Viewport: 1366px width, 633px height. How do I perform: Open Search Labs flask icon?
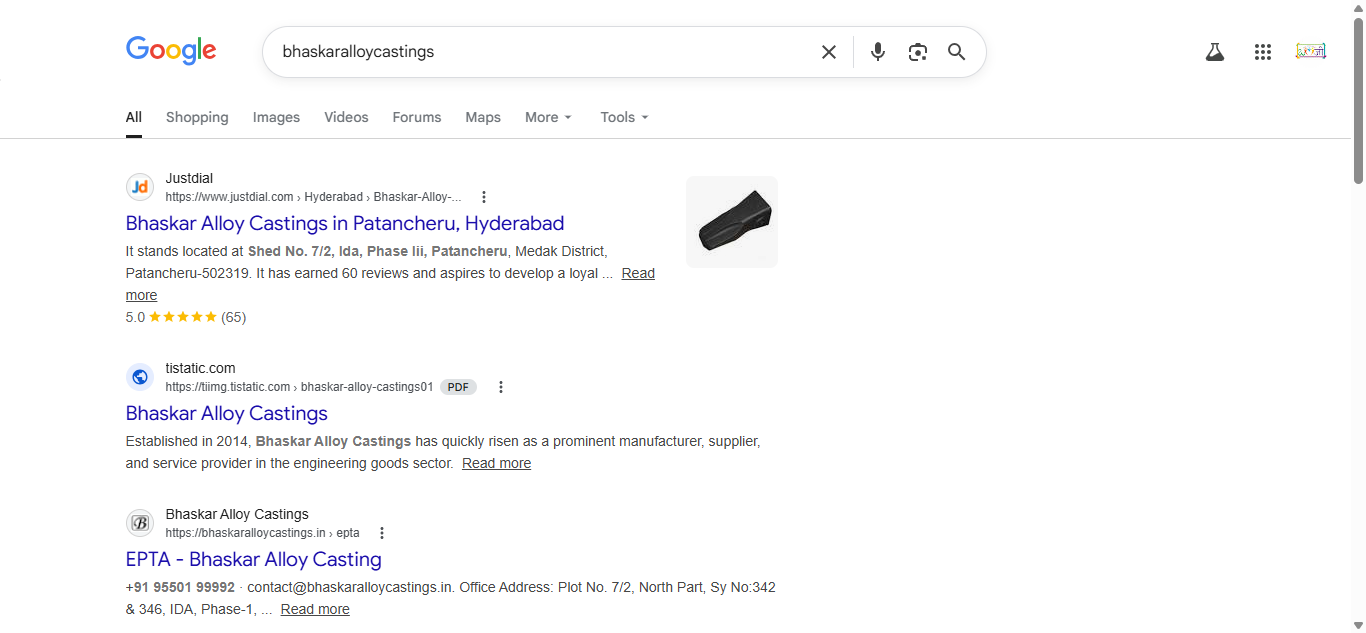(1214, 52)
